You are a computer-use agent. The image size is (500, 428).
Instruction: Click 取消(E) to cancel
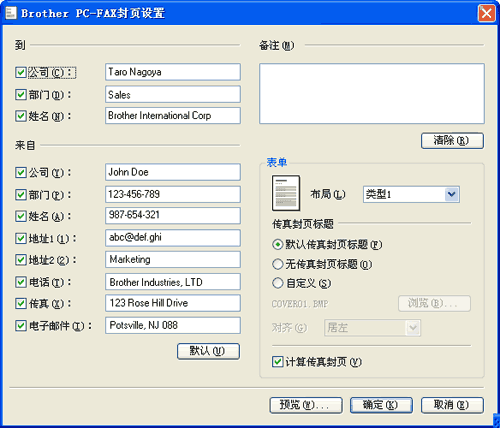click(452, 405)
